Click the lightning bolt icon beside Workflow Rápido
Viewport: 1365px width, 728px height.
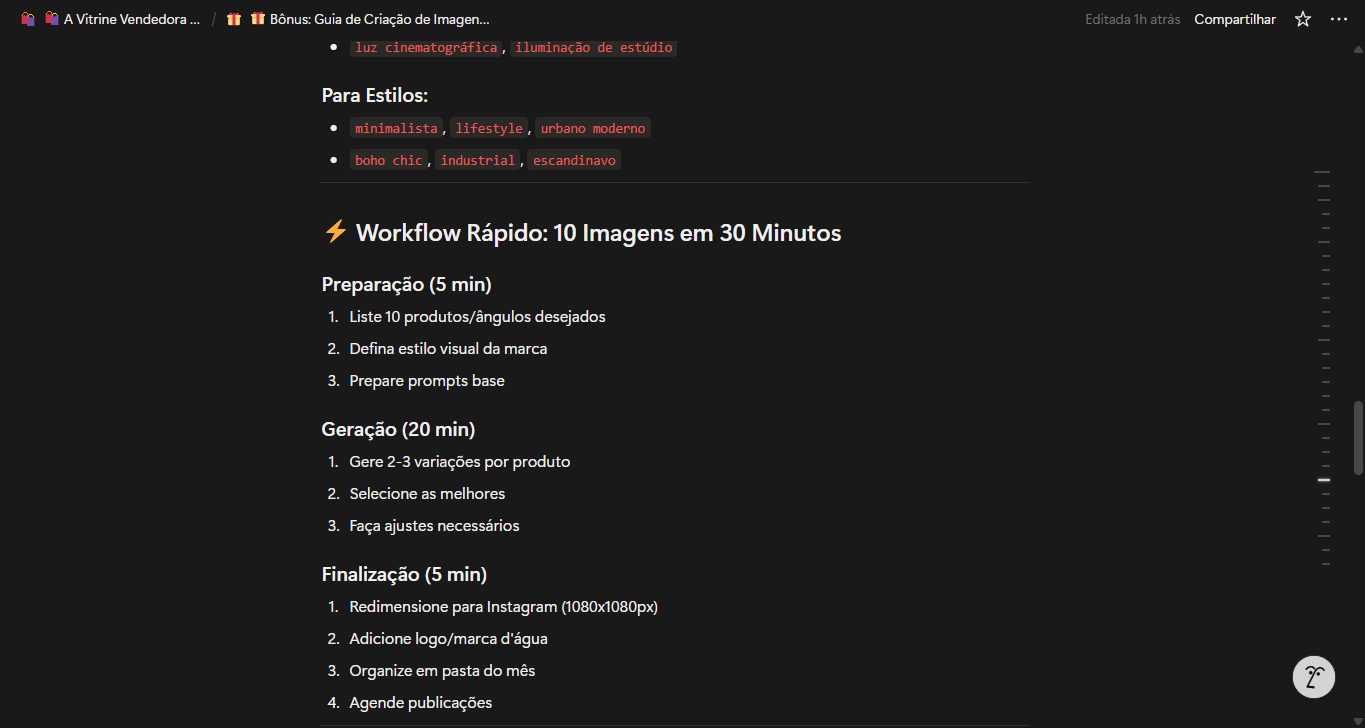point(334,232)
